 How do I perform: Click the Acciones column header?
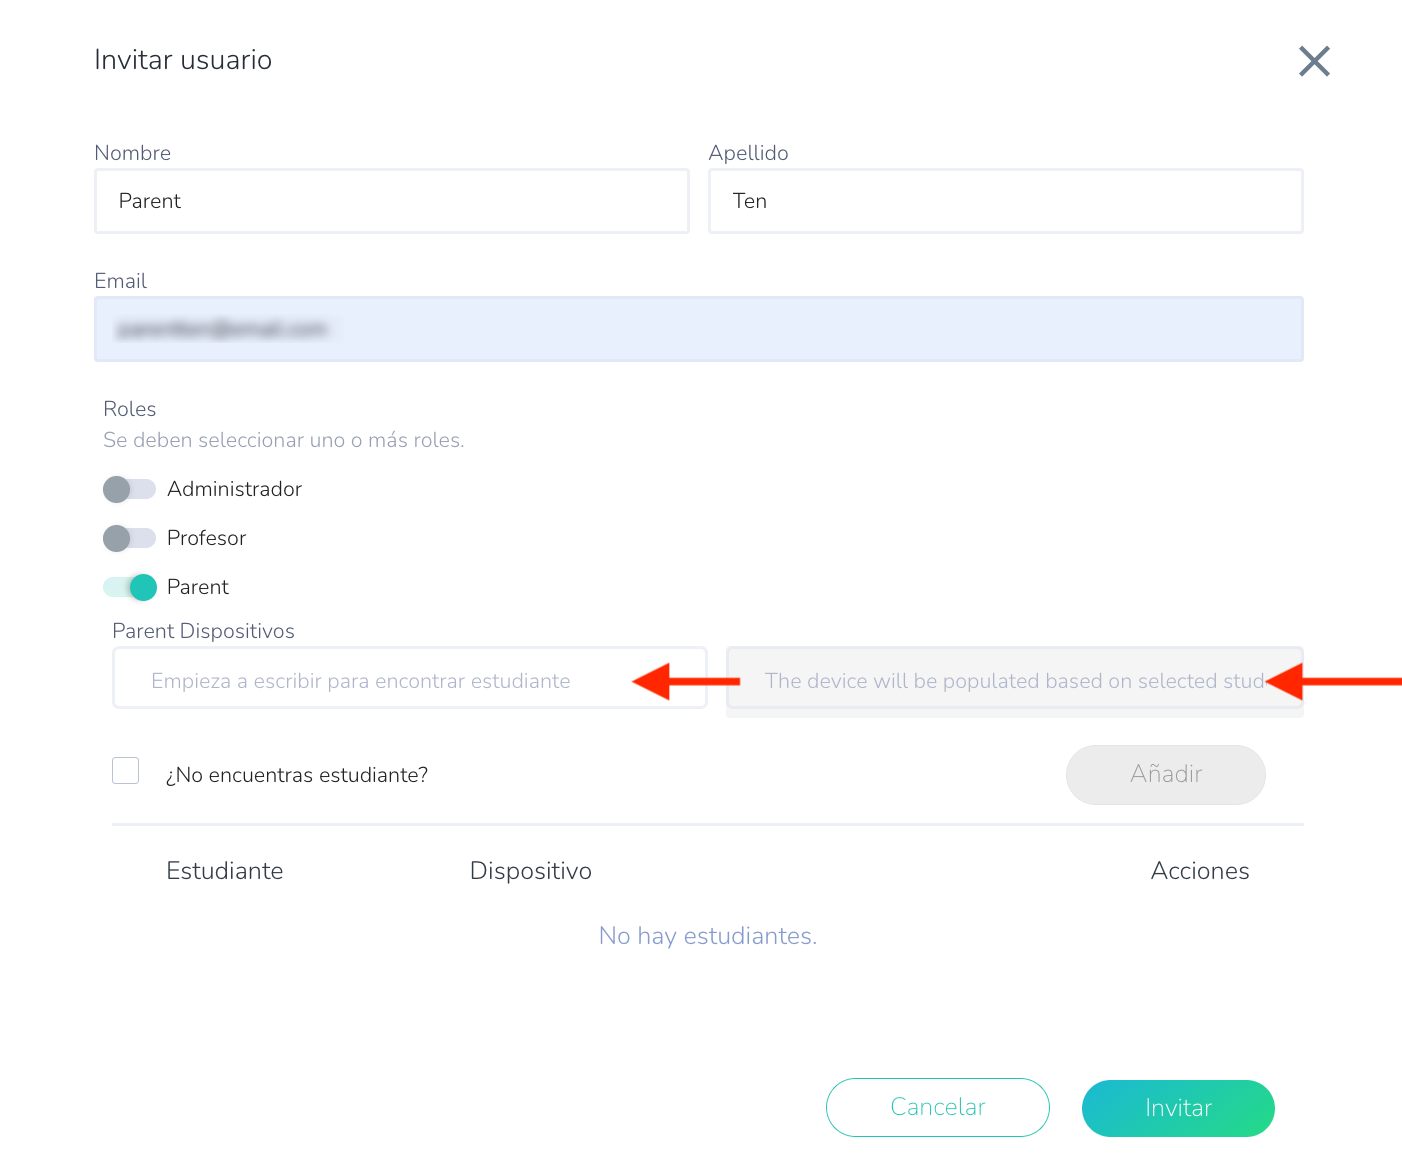(x=1199, y=871)
